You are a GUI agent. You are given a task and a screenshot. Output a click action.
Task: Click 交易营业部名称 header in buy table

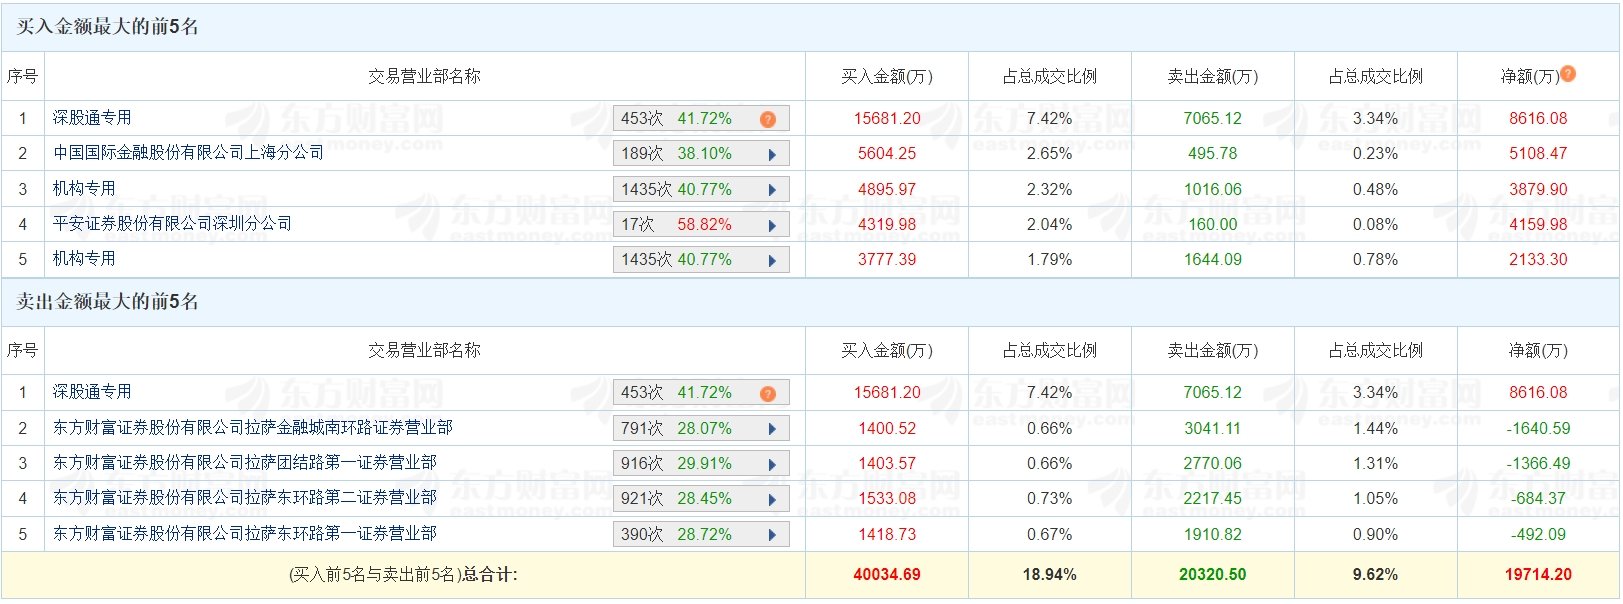click(425, 76)
